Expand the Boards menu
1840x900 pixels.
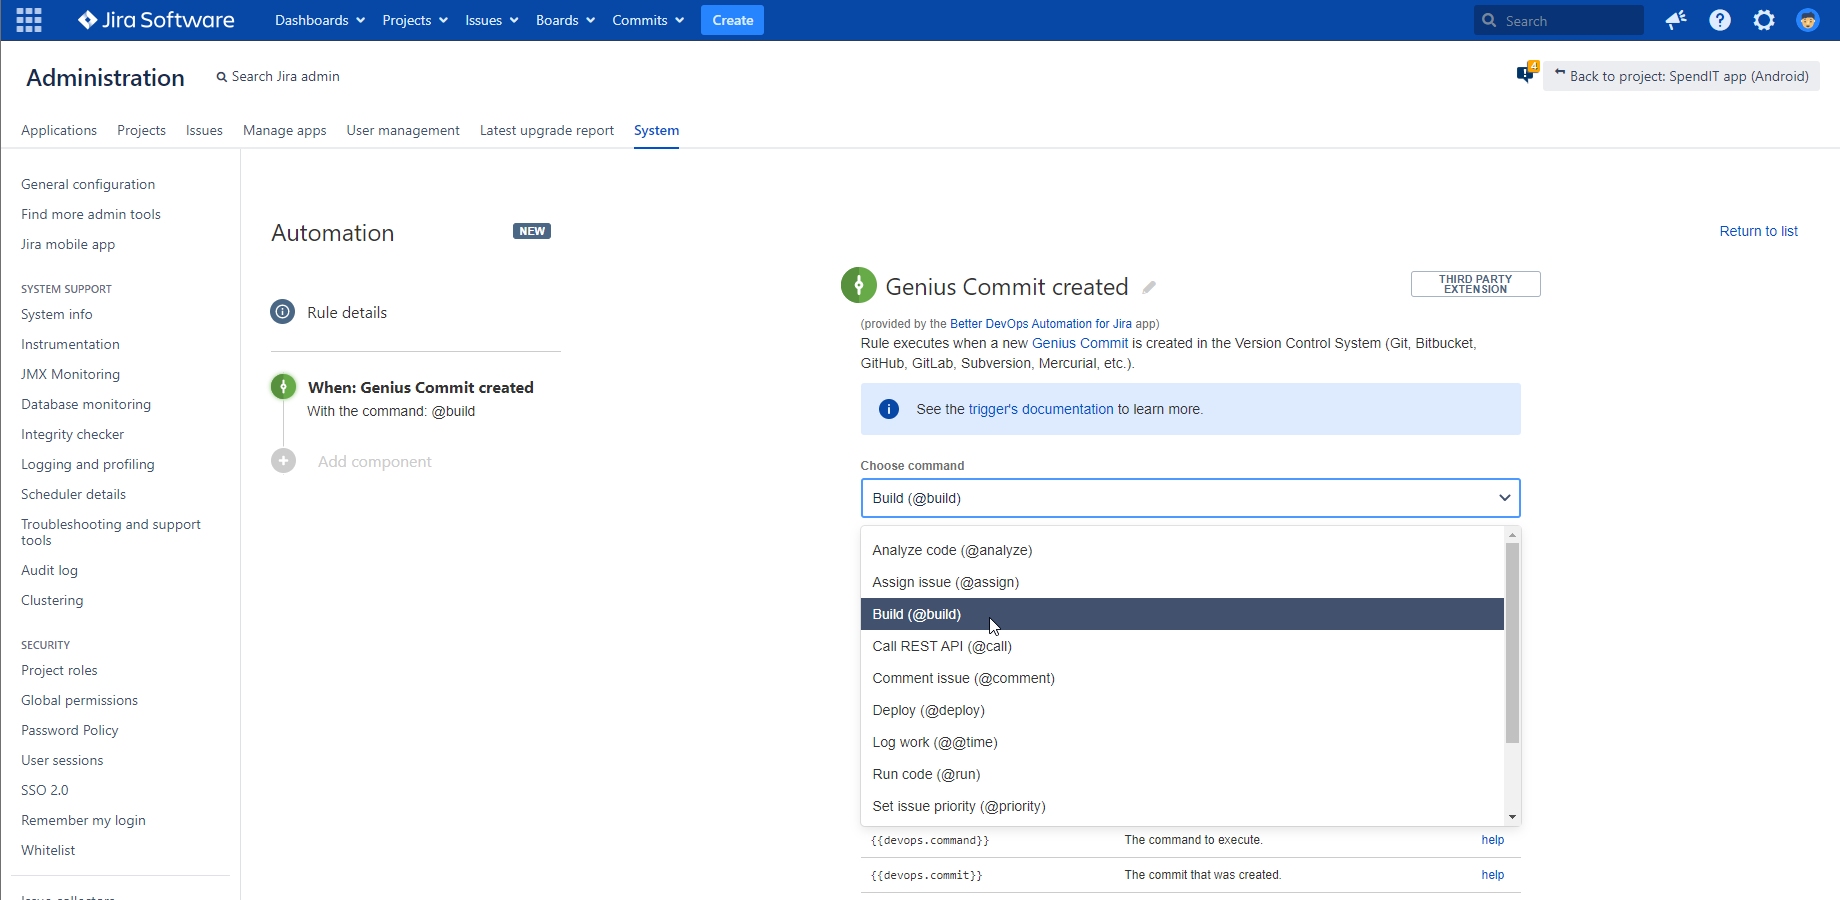coord(565,20)
